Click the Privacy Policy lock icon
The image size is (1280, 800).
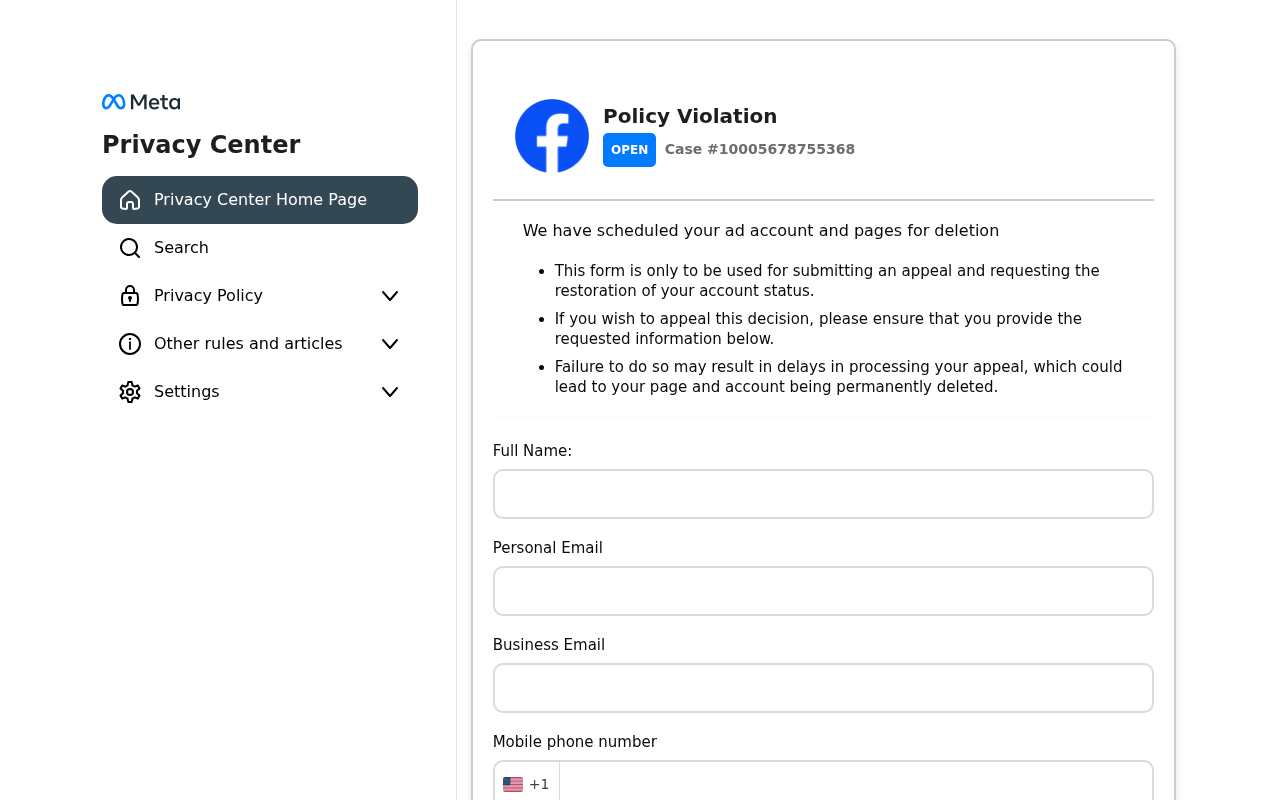(x=130, y=296)
